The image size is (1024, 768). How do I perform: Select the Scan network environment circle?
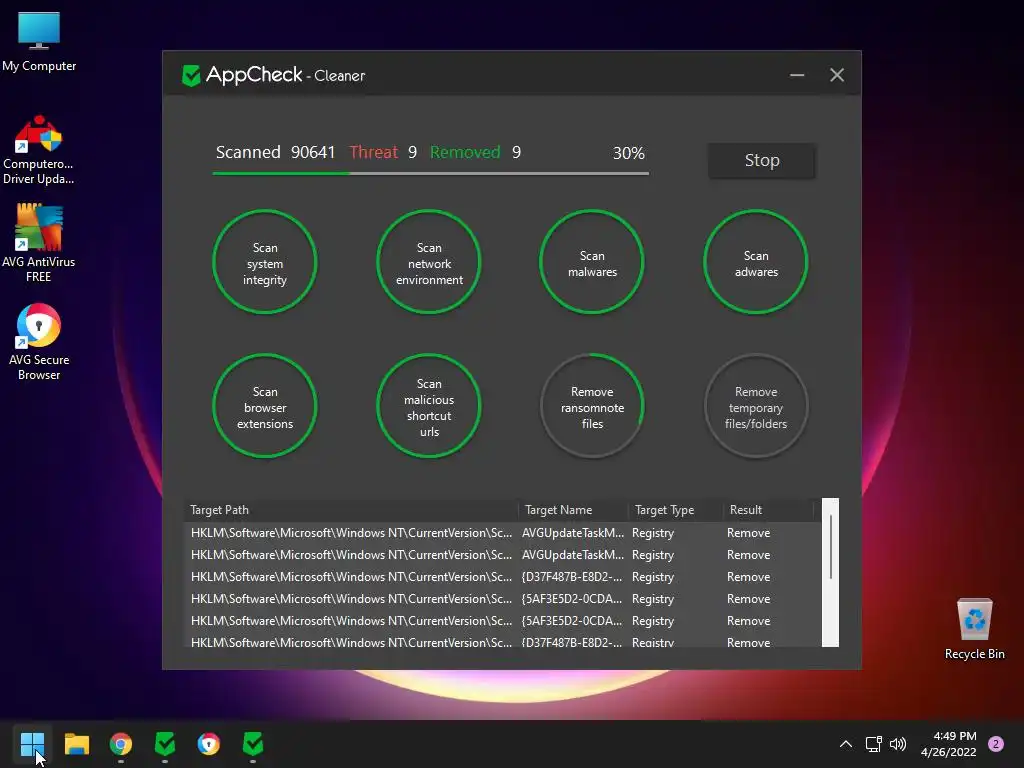tap(429, 263)
